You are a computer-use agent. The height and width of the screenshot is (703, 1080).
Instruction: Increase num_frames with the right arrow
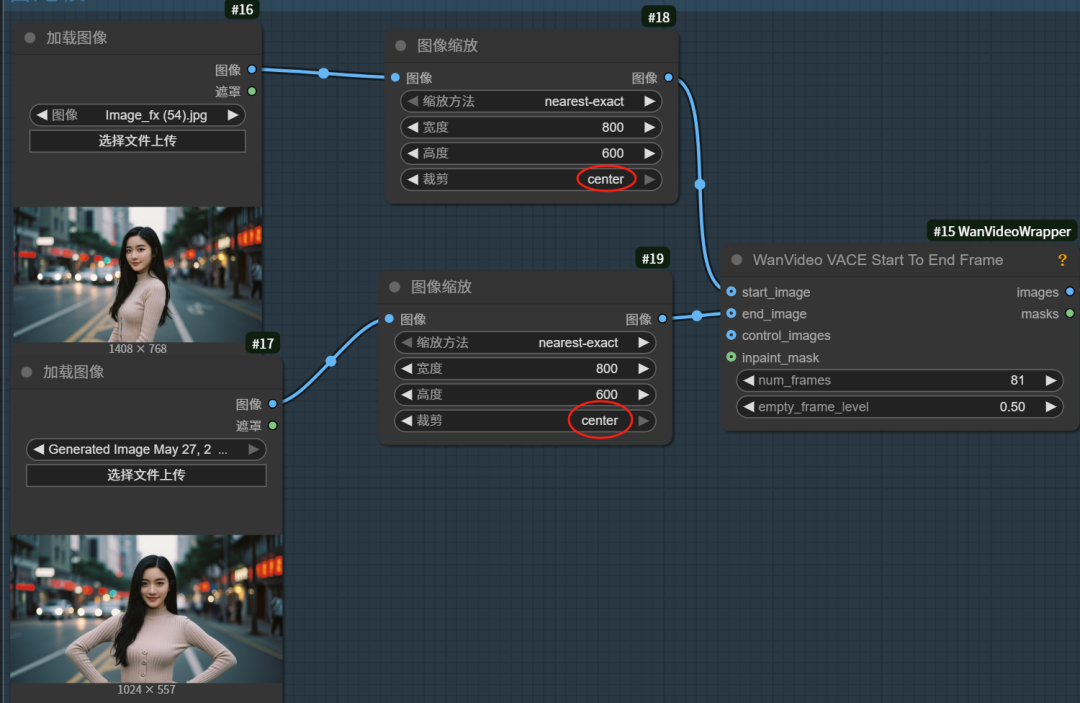click(1050, 381)
